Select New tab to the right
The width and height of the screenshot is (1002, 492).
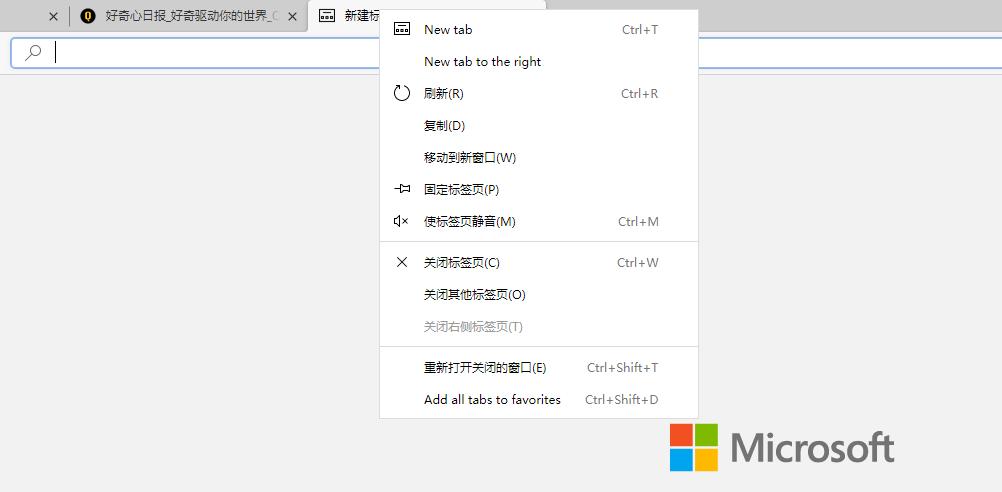pos(539,61)
